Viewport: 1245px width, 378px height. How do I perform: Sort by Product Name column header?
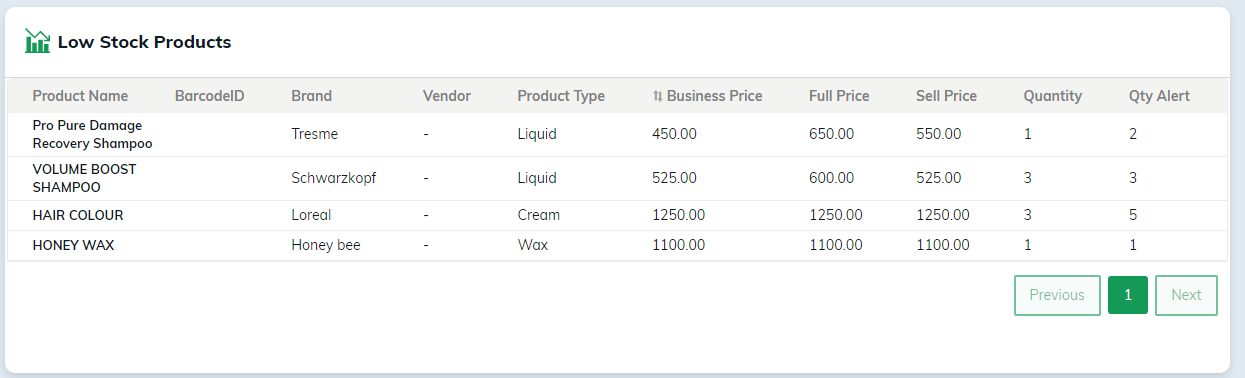pyautogui.click(x=80, y=96)
